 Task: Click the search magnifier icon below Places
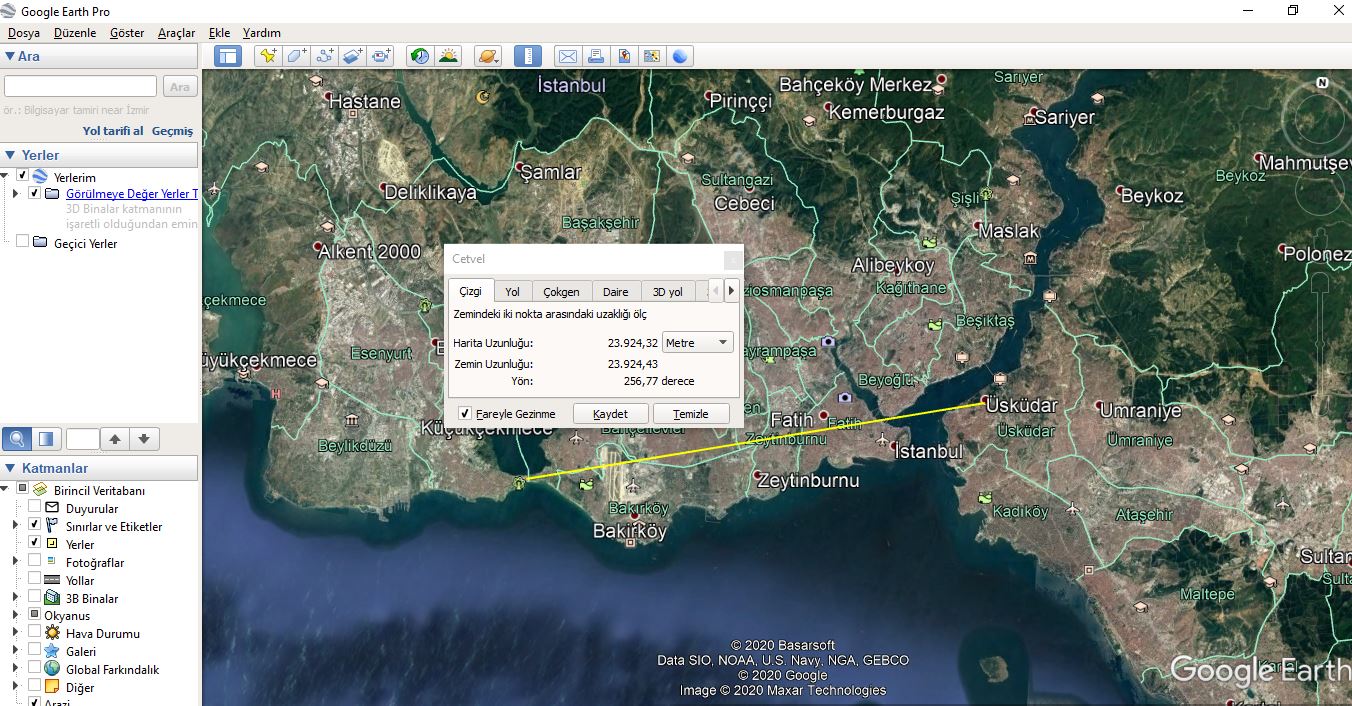17,438
